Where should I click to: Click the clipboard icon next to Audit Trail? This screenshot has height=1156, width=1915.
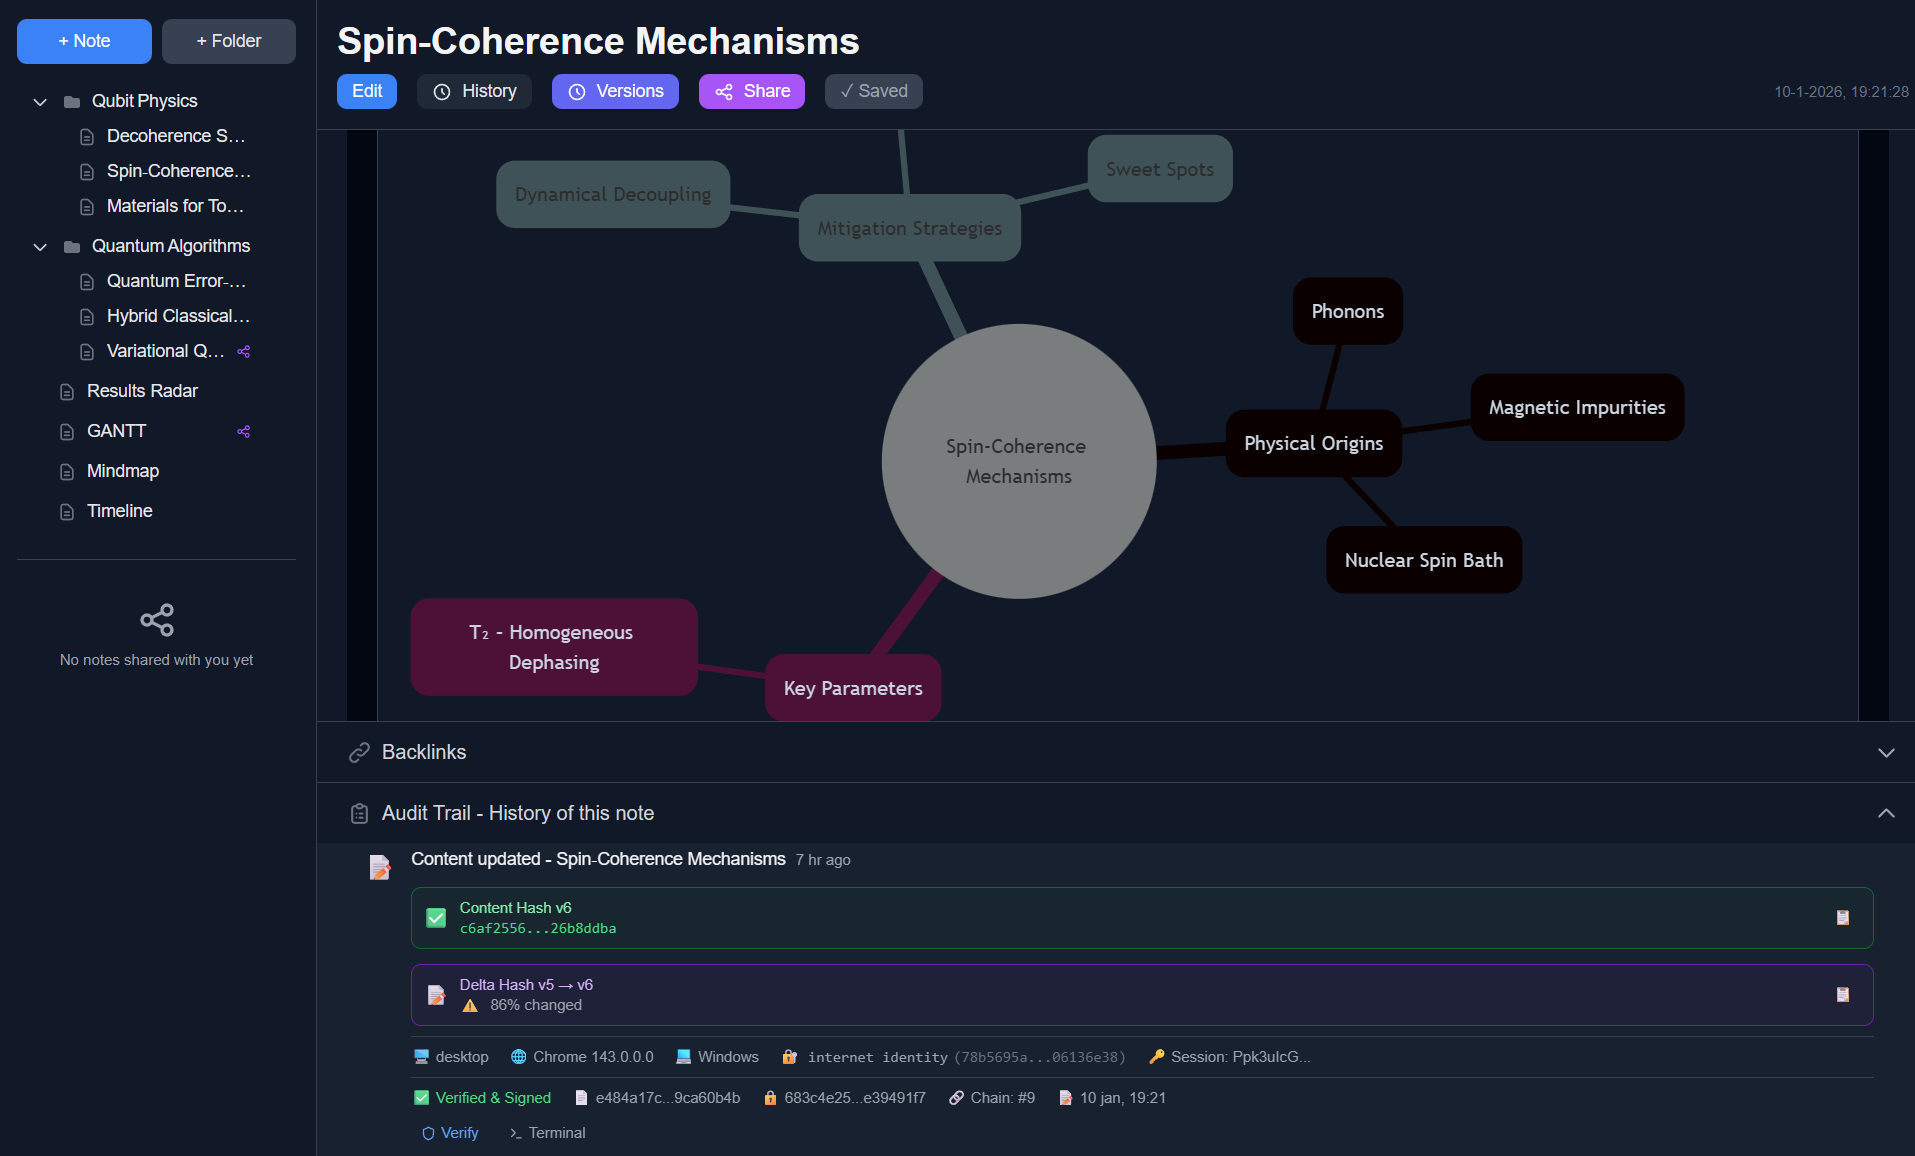click(x=360, y=813)
